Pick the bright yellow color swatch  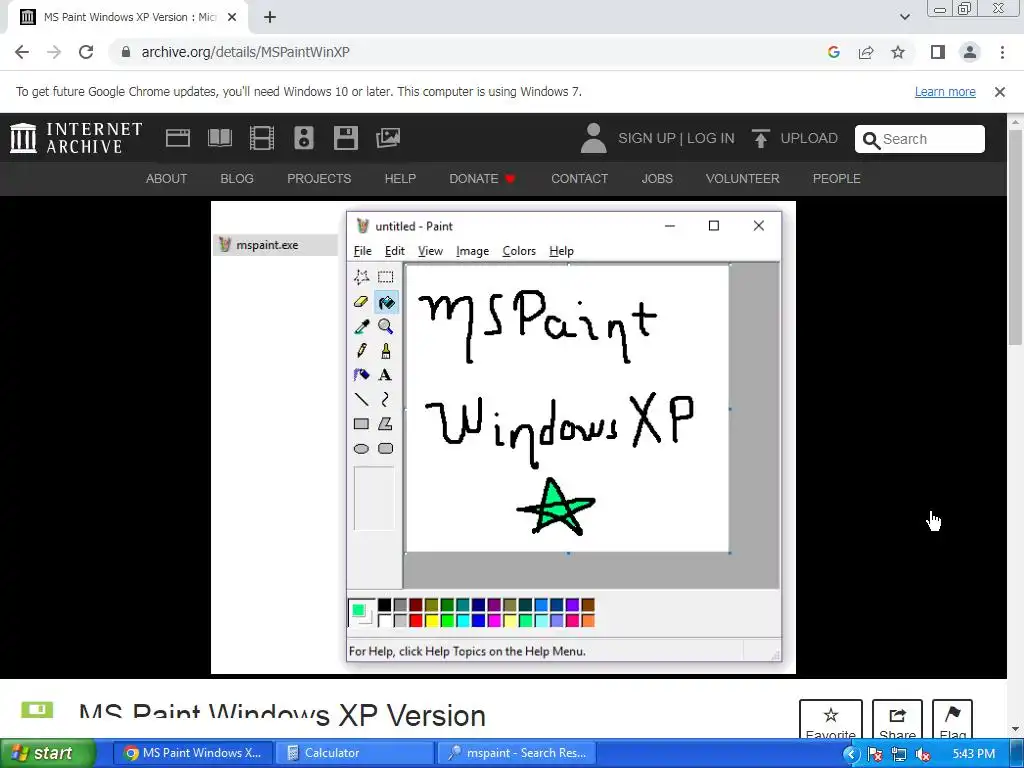432,620
